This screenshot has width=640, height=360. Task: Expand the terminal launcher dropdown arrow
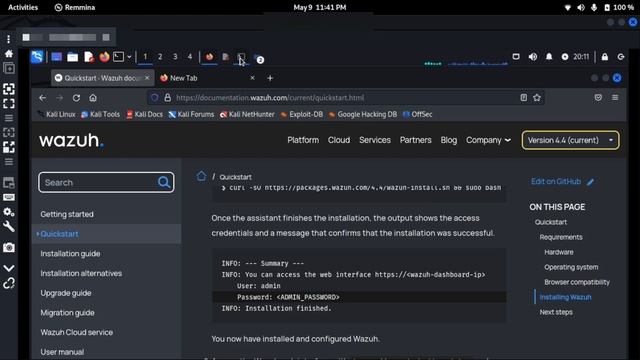[x=129, y=57]
